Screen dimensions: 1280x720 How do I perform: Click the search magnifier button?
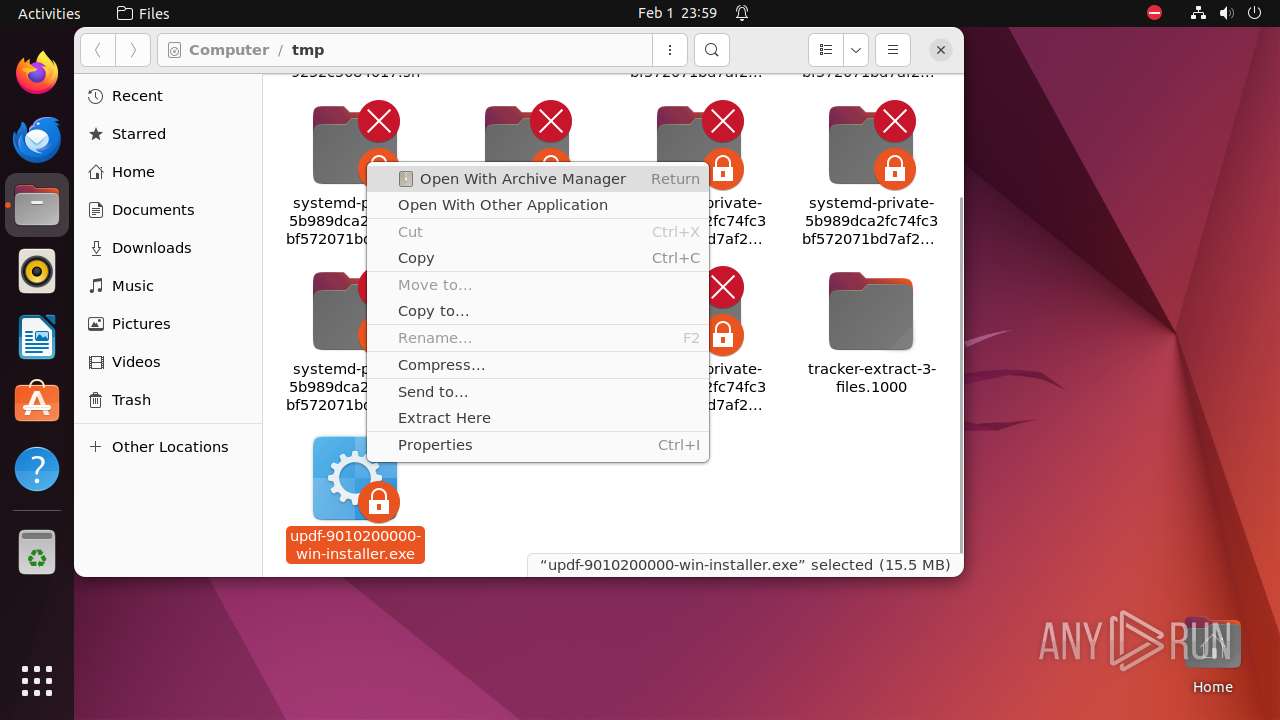pyautogui.click(x=711, y=50)
